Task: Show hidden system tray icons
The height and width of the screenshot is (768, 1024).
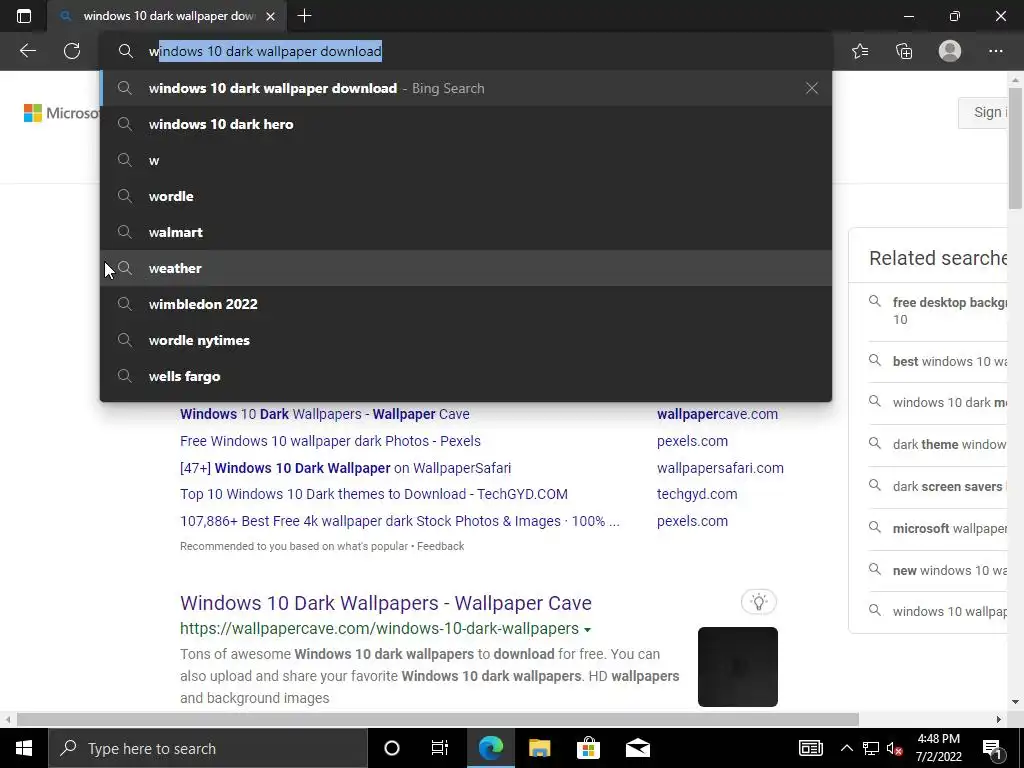Action: point(846,748)
